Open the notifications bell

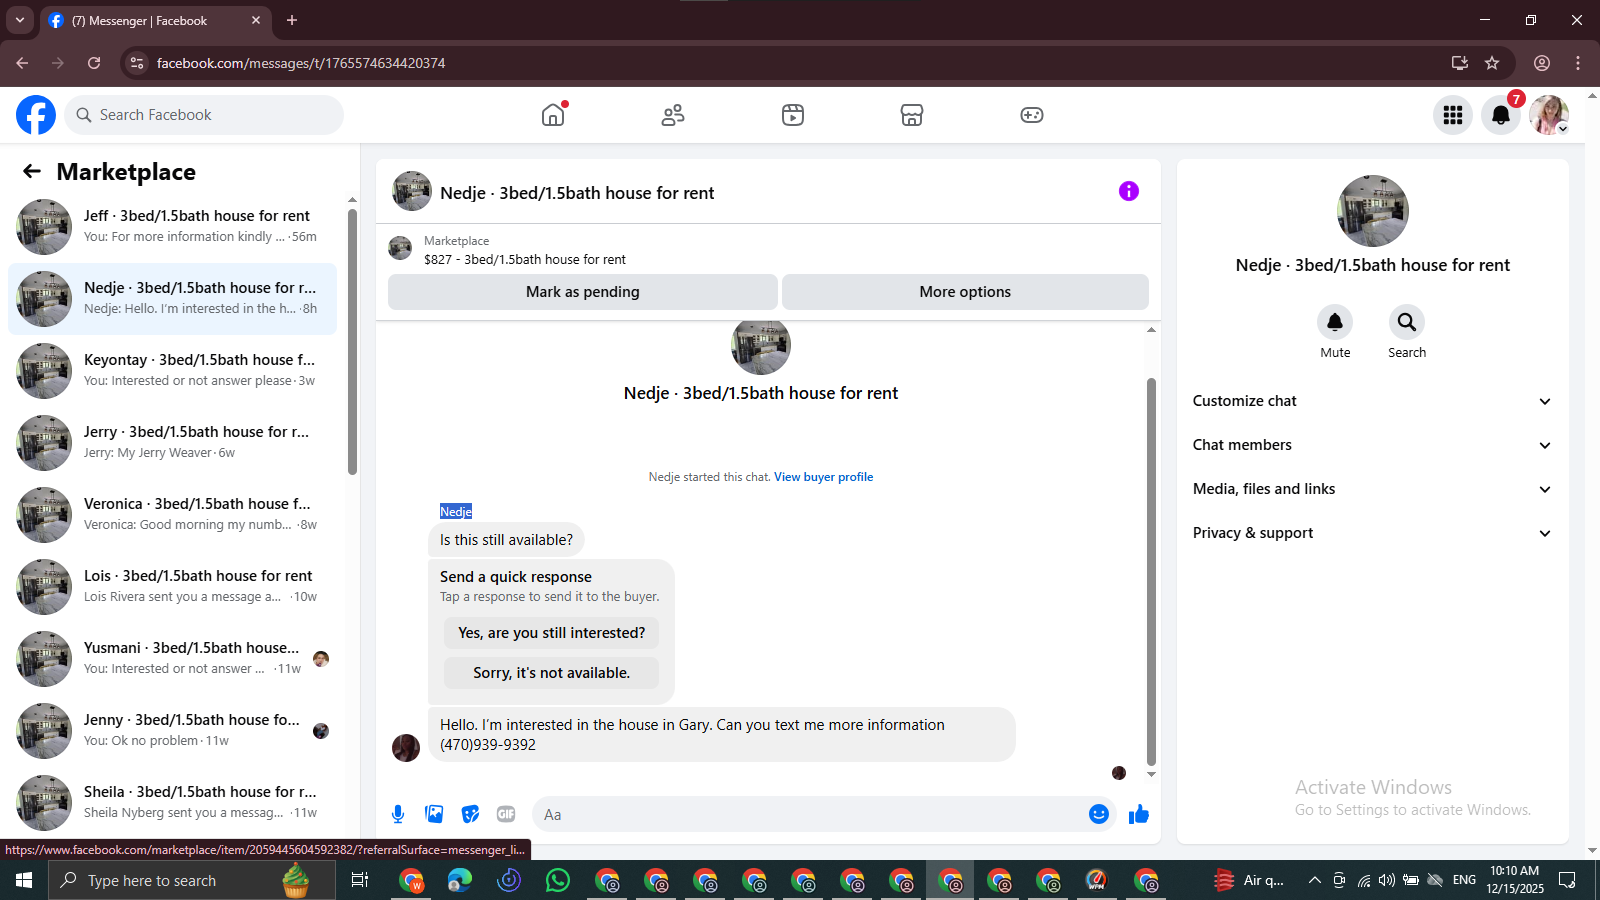coord(1501,115)
